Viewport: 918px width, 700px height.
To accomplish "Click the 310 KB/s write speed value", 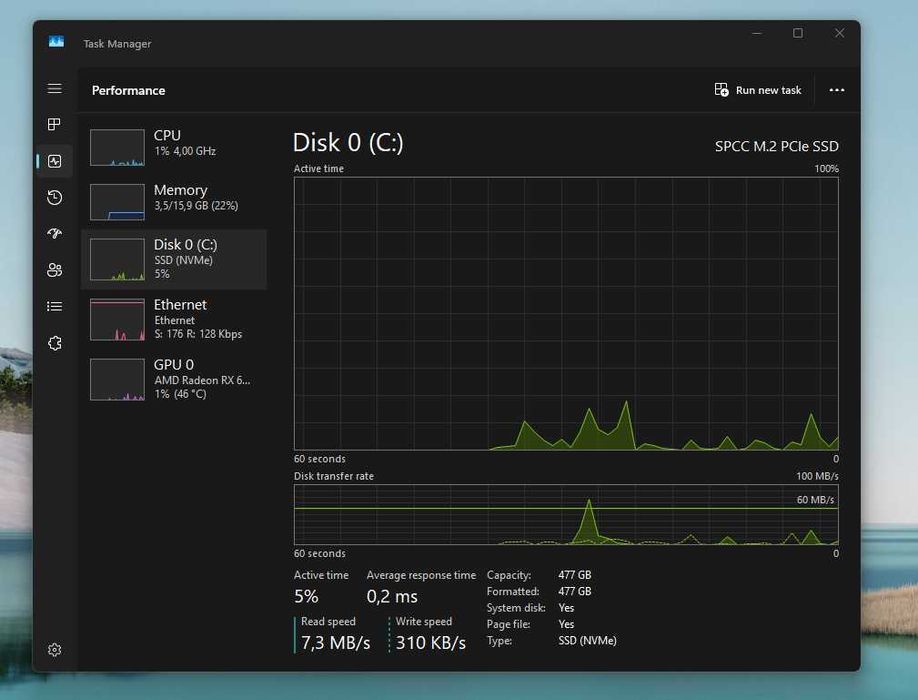I will (430, 643).
